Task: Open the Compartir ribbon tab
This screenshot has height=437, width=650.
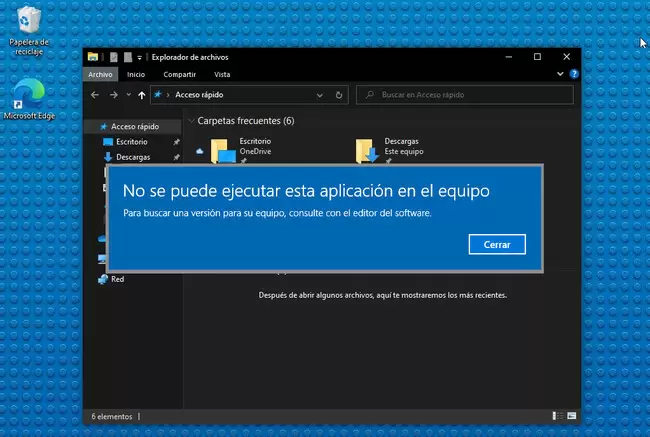Action: click(179, 75)
